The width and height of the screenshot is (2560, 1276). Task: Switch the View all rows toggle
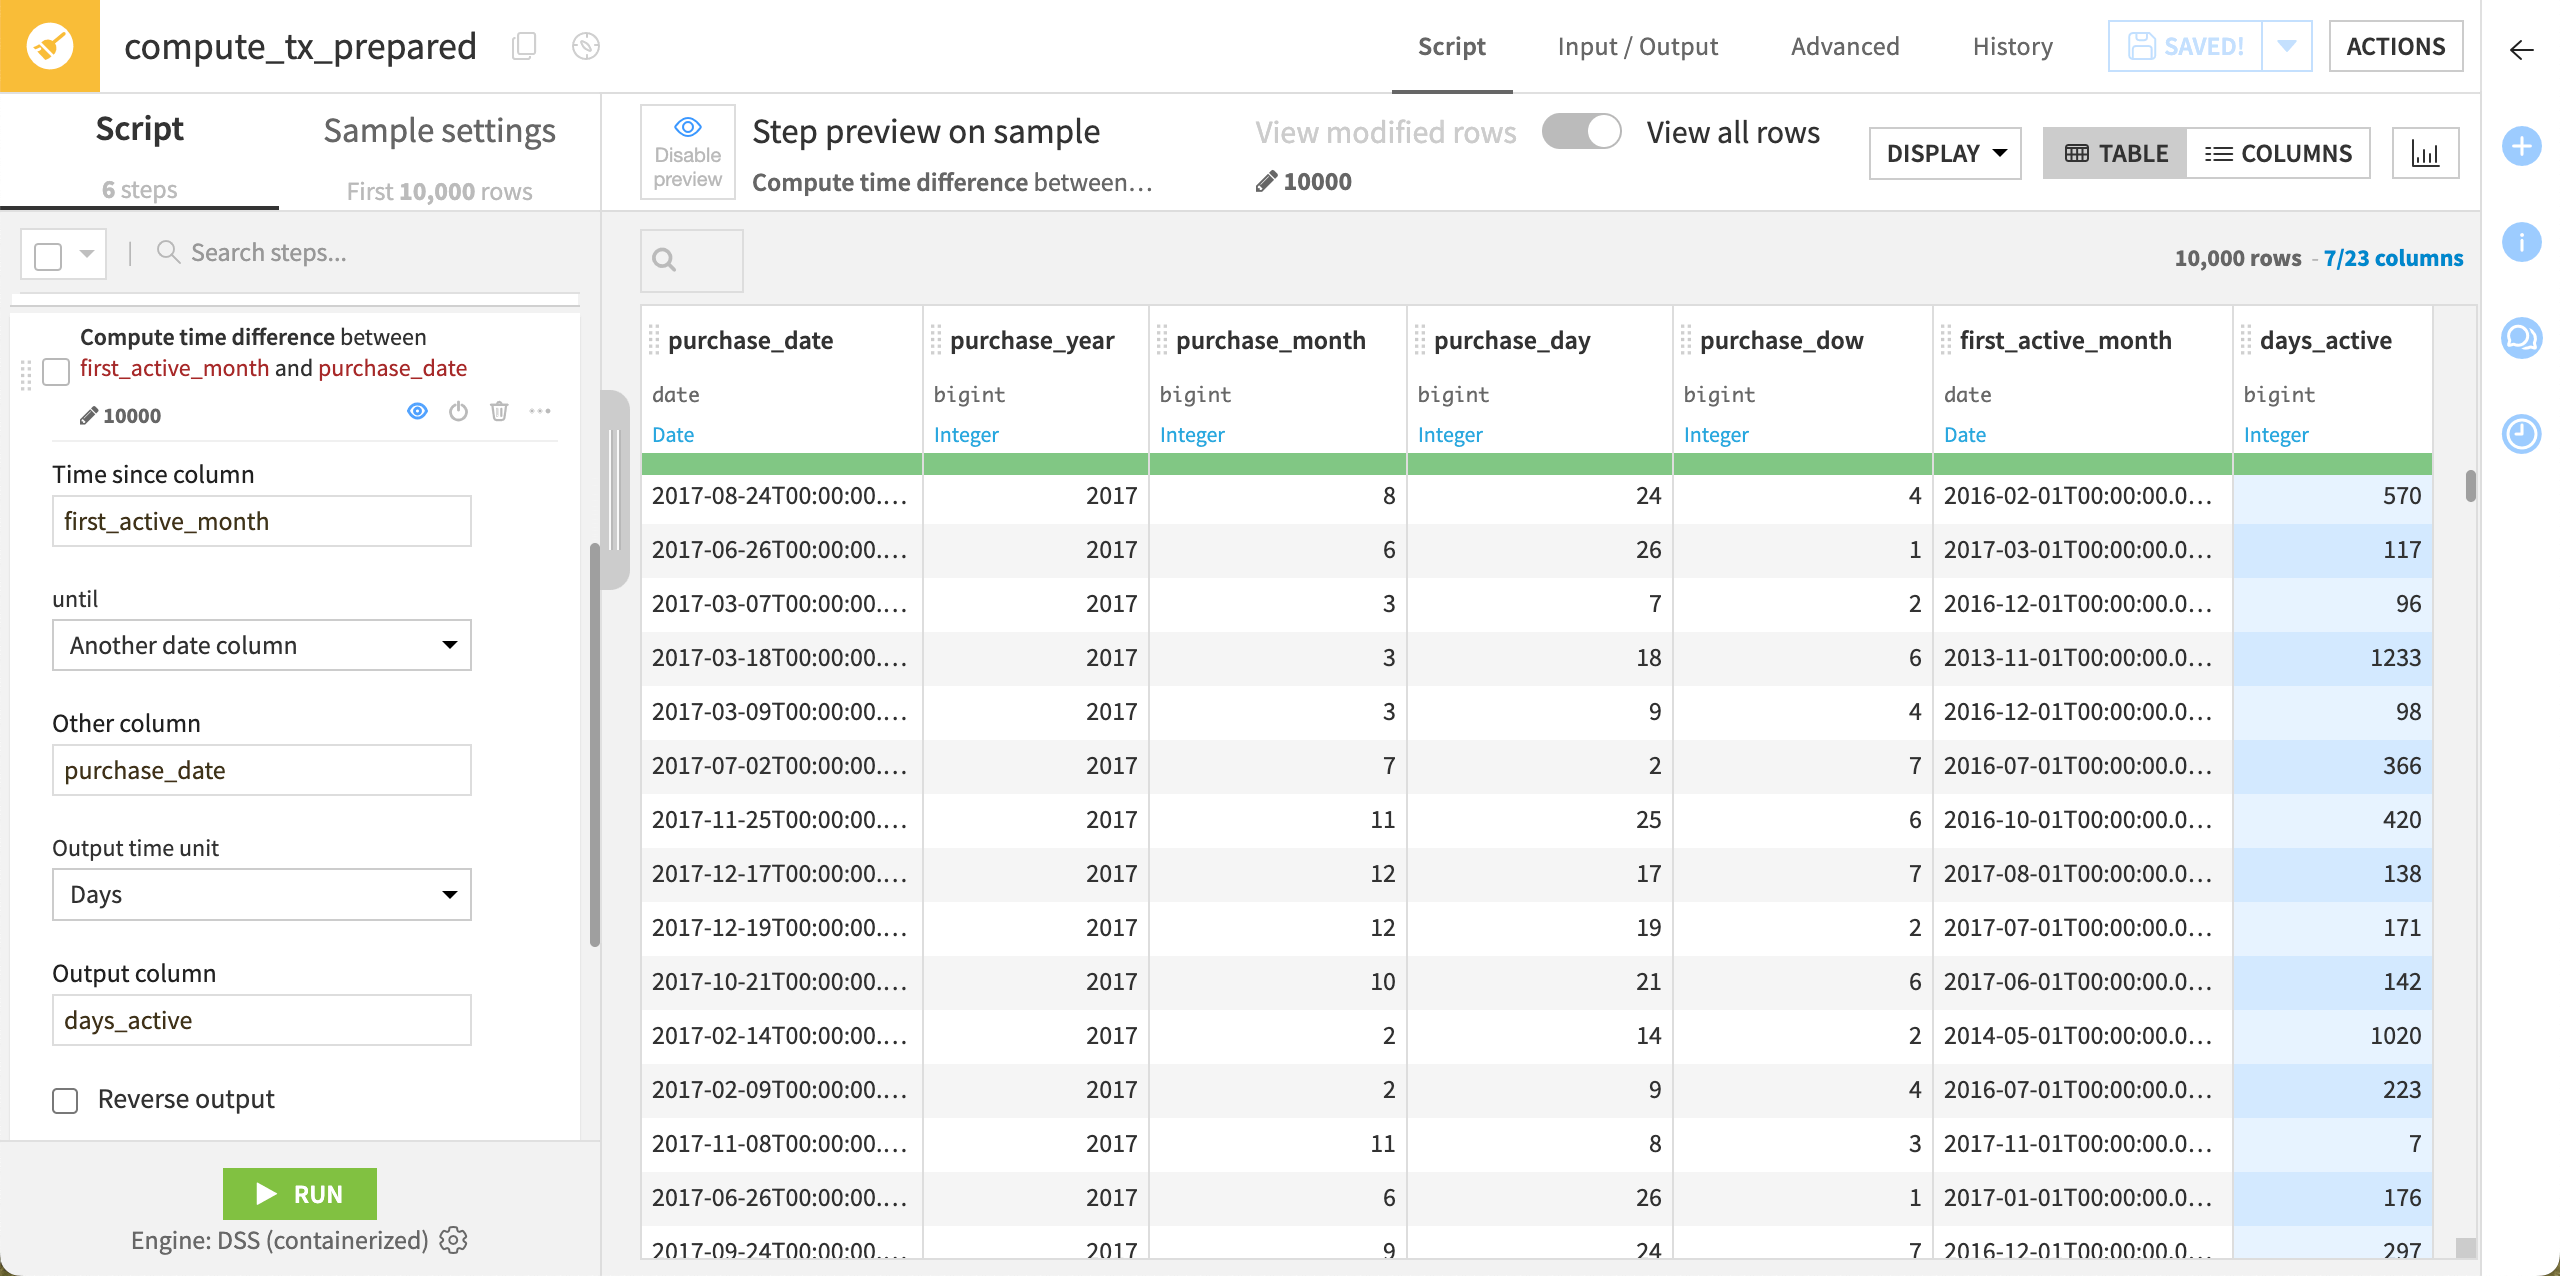click(1581, 131)
